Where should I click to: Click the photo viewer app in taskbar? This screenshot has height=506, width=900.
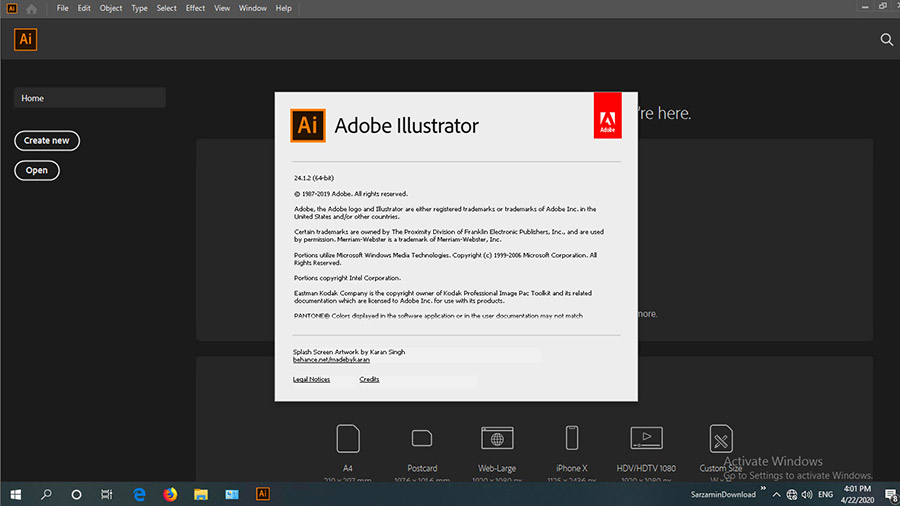coord(232,494)
